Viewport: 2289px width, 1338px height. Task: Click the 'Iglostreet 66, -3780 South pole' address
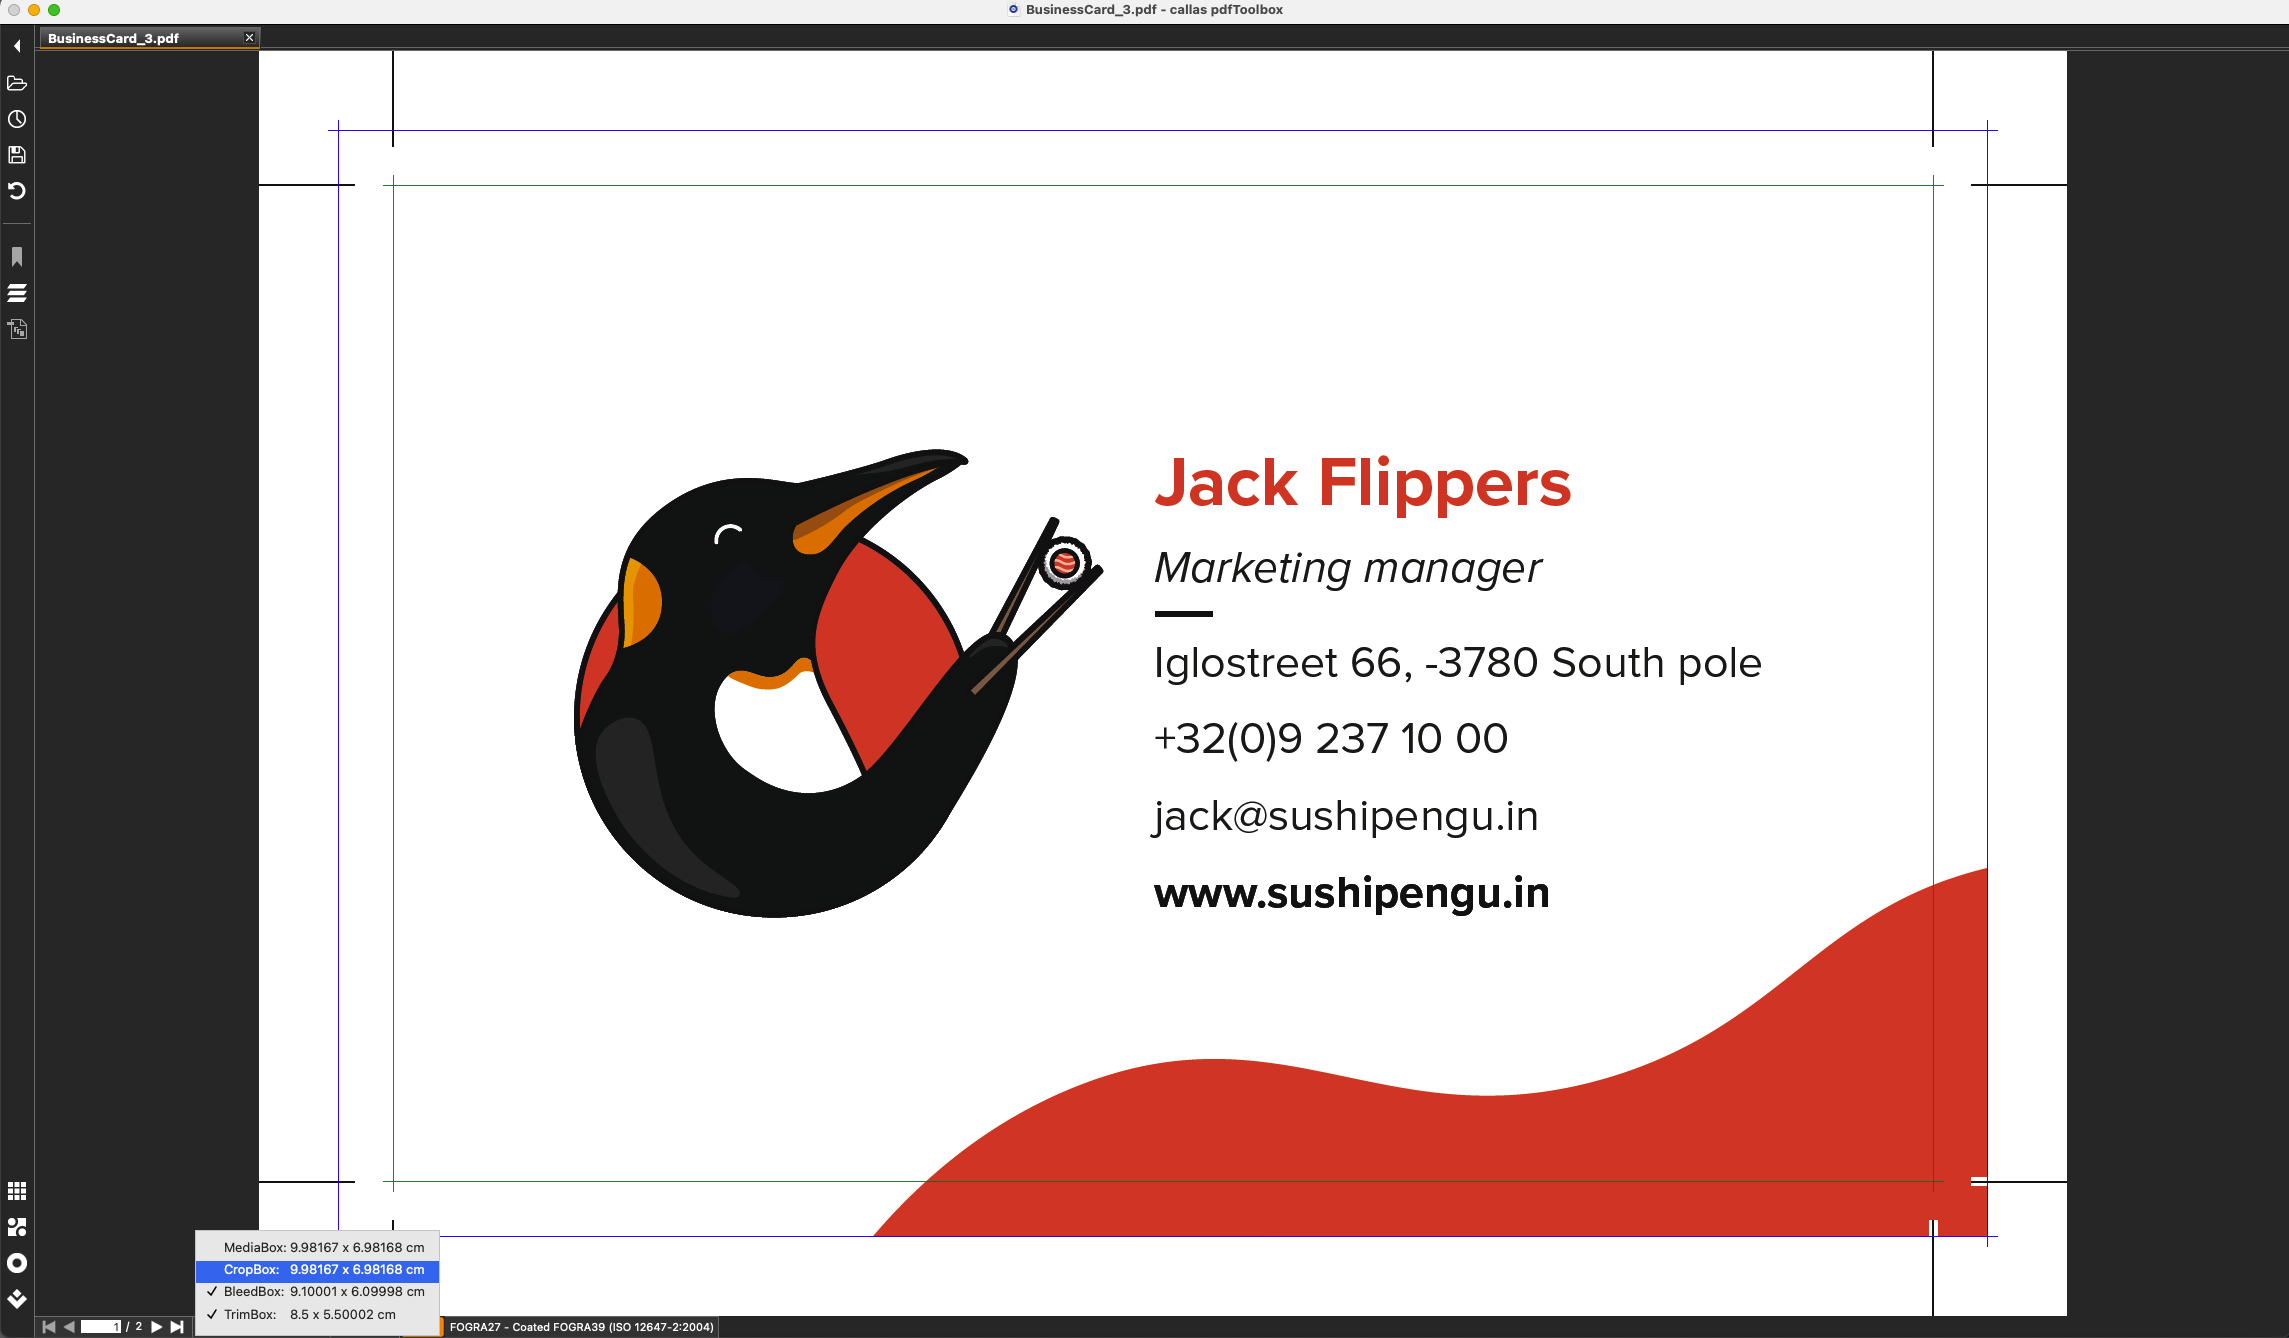(1457, 663)
